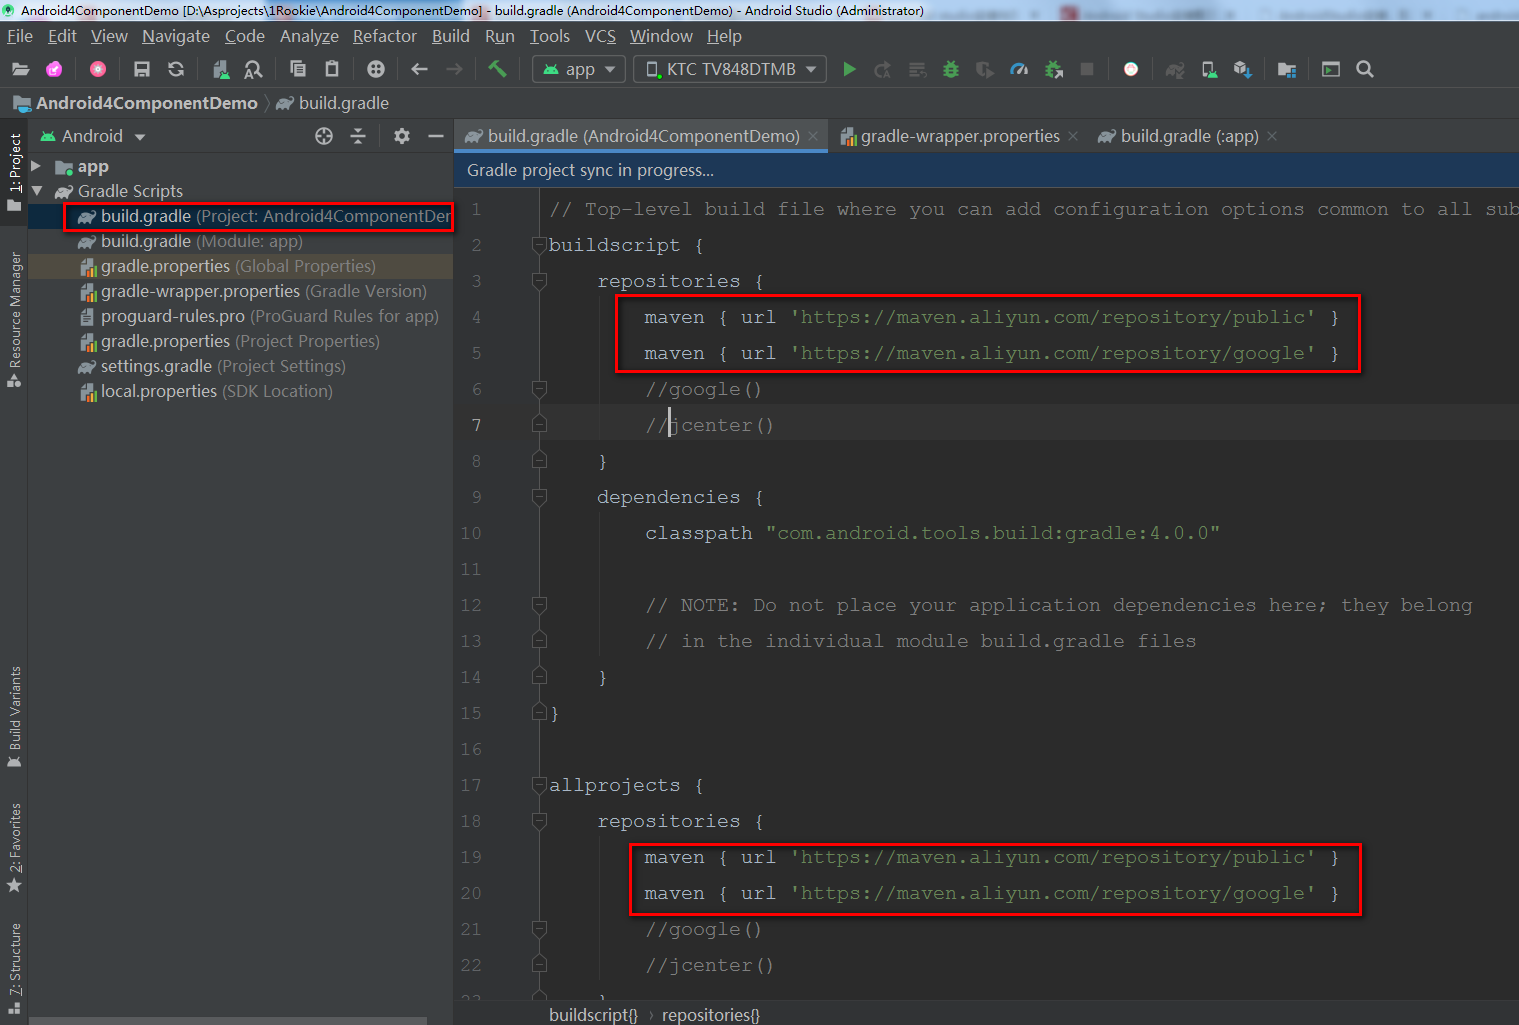Viewport: 1519px width, 1025px height.
Task: Open the Build Variants side panel
Action: coord(14,717)
